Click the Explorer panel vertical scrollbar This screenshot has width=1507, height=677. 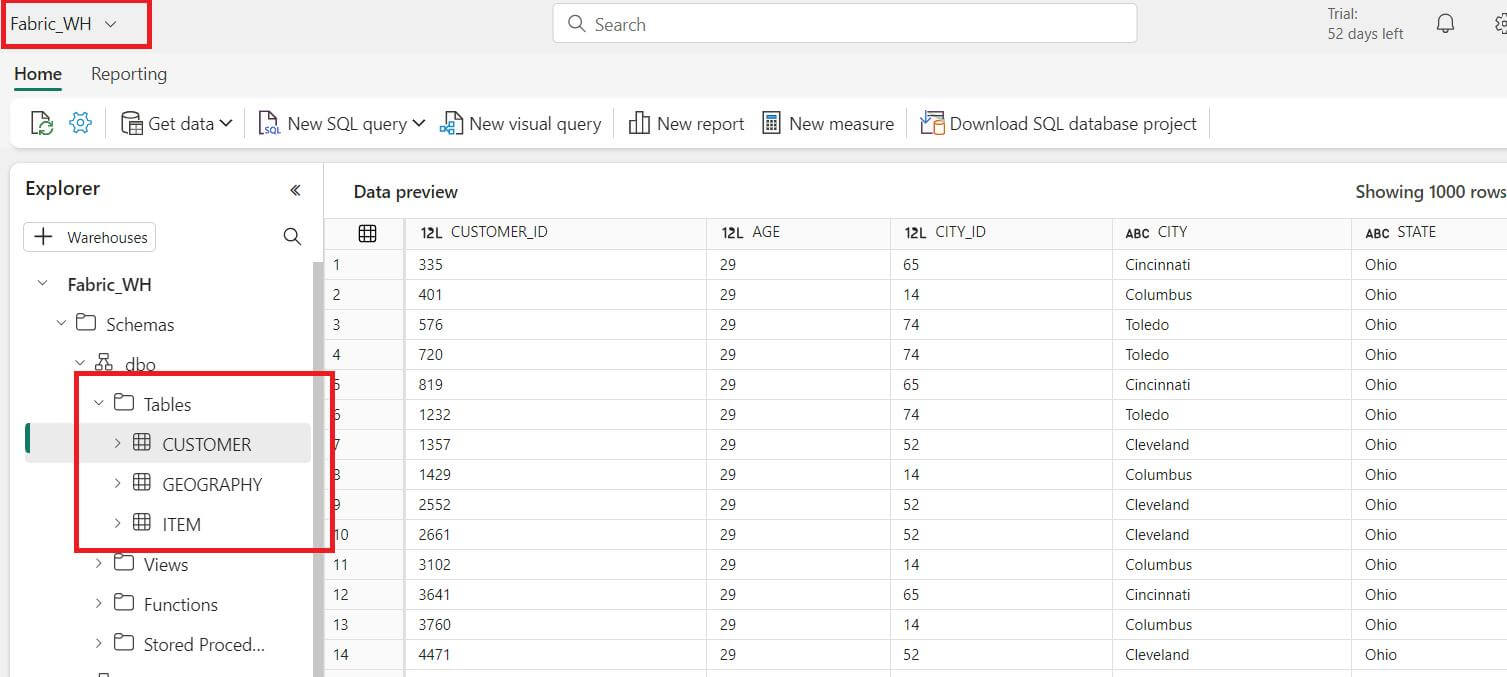coord(318,468)
